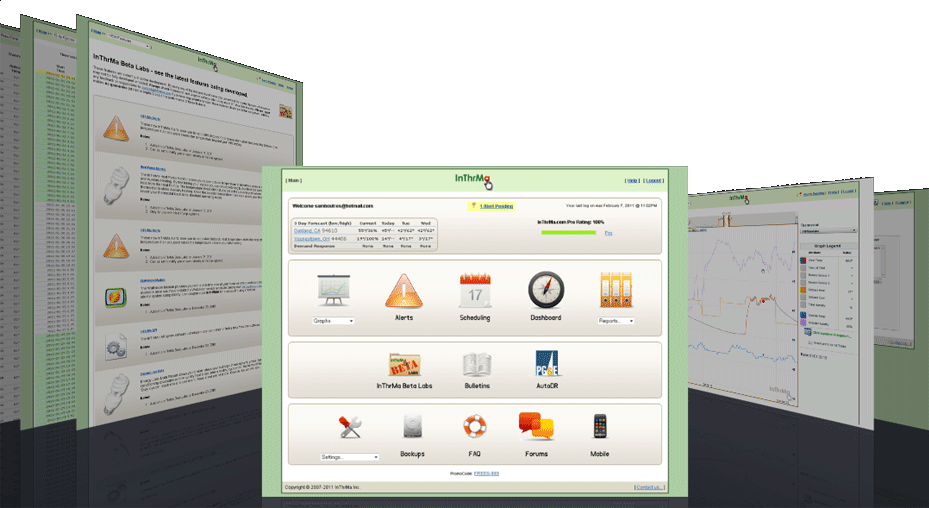Expand the Reports dropdown
Screen dimensions: 929x508
616,321
